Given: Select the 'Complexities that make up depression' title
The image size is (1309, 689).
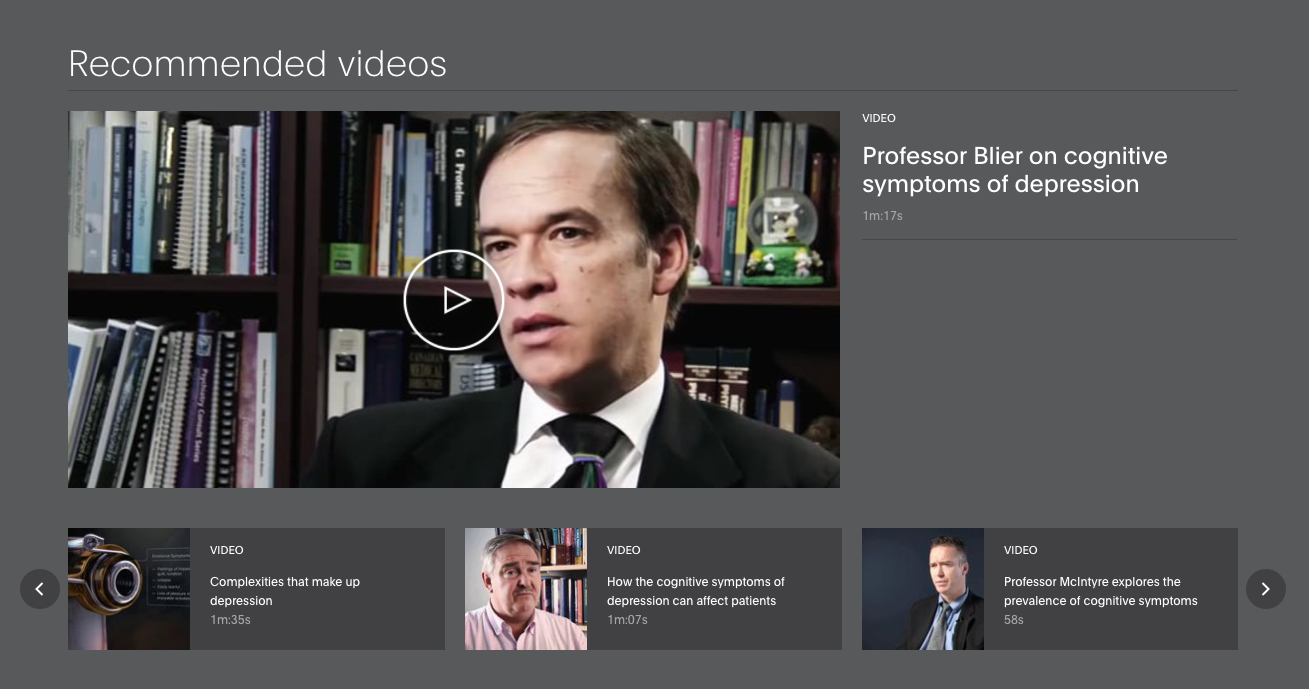Looking at the screenshot, I should 285,591.
